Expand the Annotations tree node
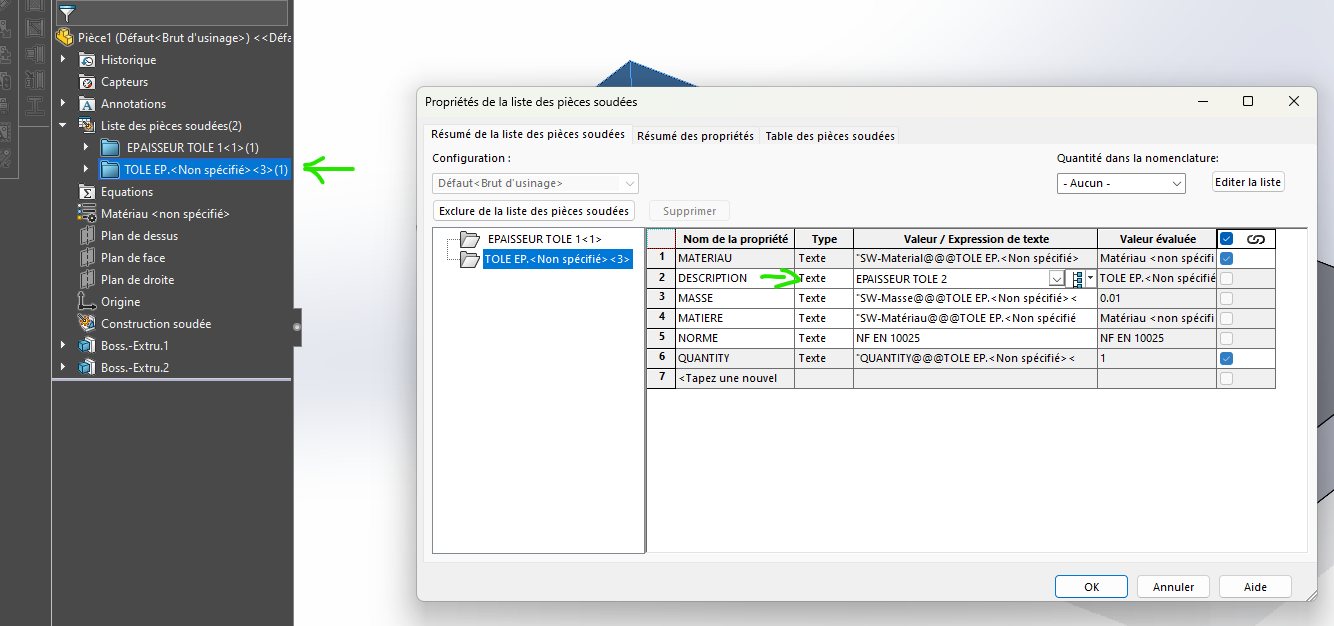This screenshot has height=626, width=1334. pos(63,104)
